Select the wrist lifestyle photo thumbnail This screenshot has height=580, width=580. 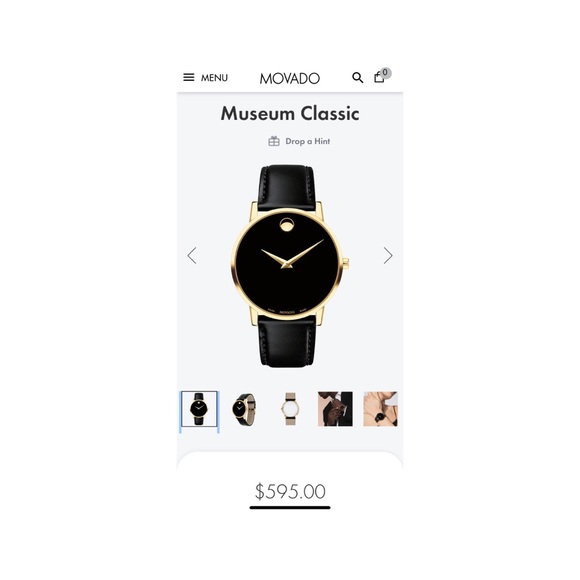(380, 409)
